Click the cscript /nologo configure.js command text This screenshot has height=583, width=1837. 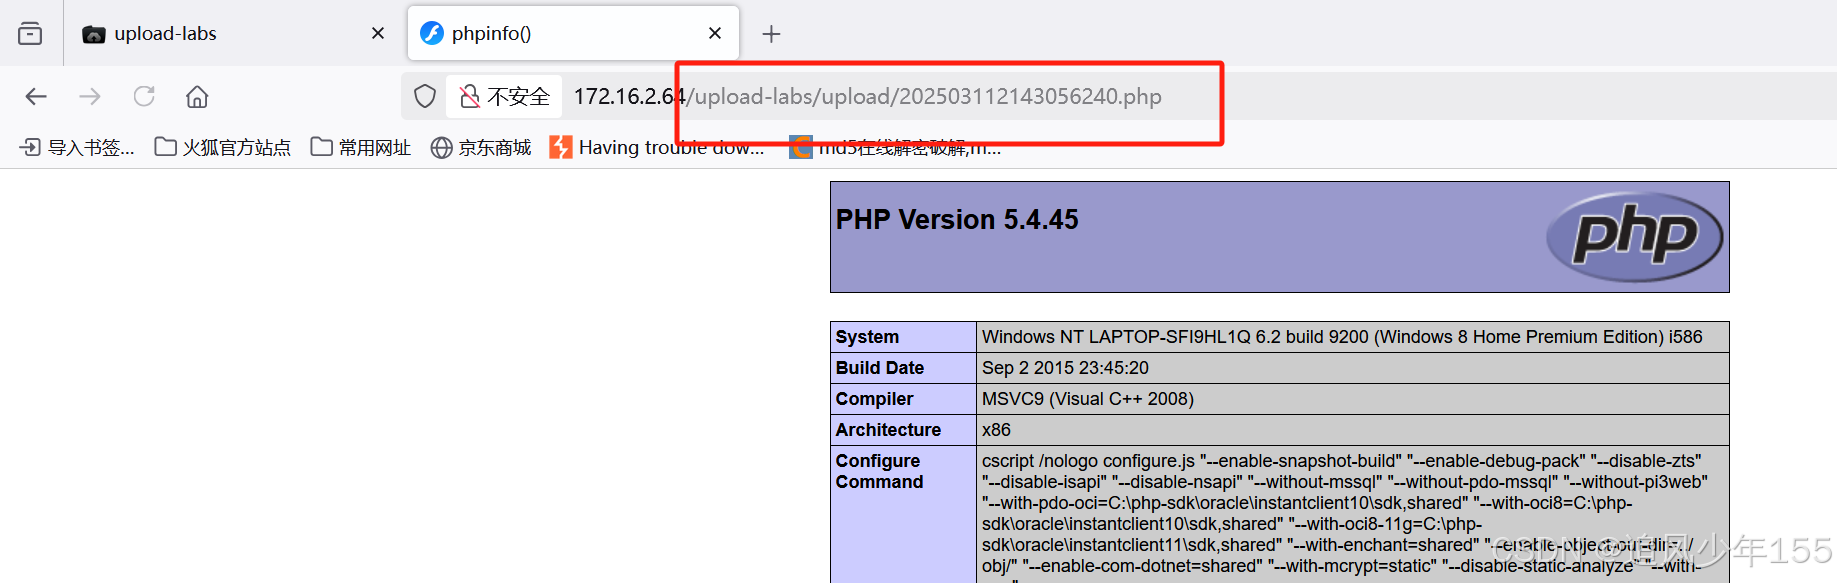(1345, 517)
